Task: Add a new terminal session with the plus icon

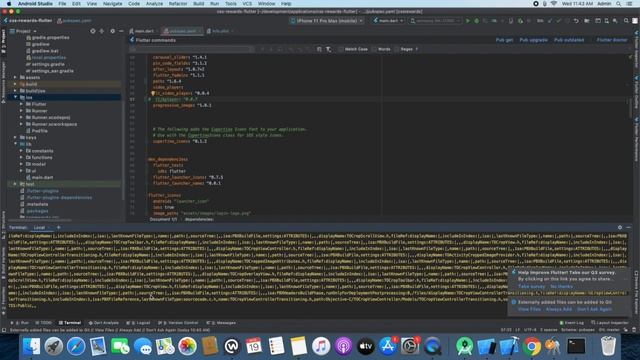Action: pos(58,227)
